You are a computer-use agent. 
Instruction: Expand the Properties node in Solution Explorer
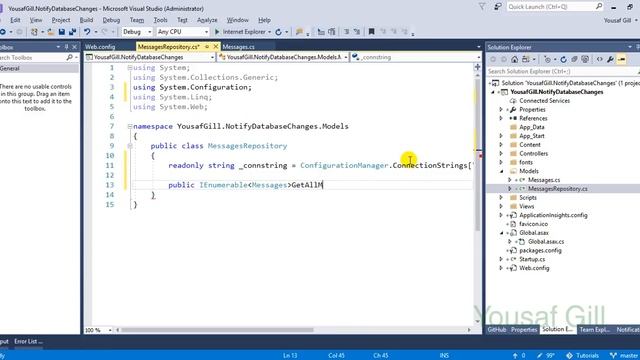(x=501, y=110)
